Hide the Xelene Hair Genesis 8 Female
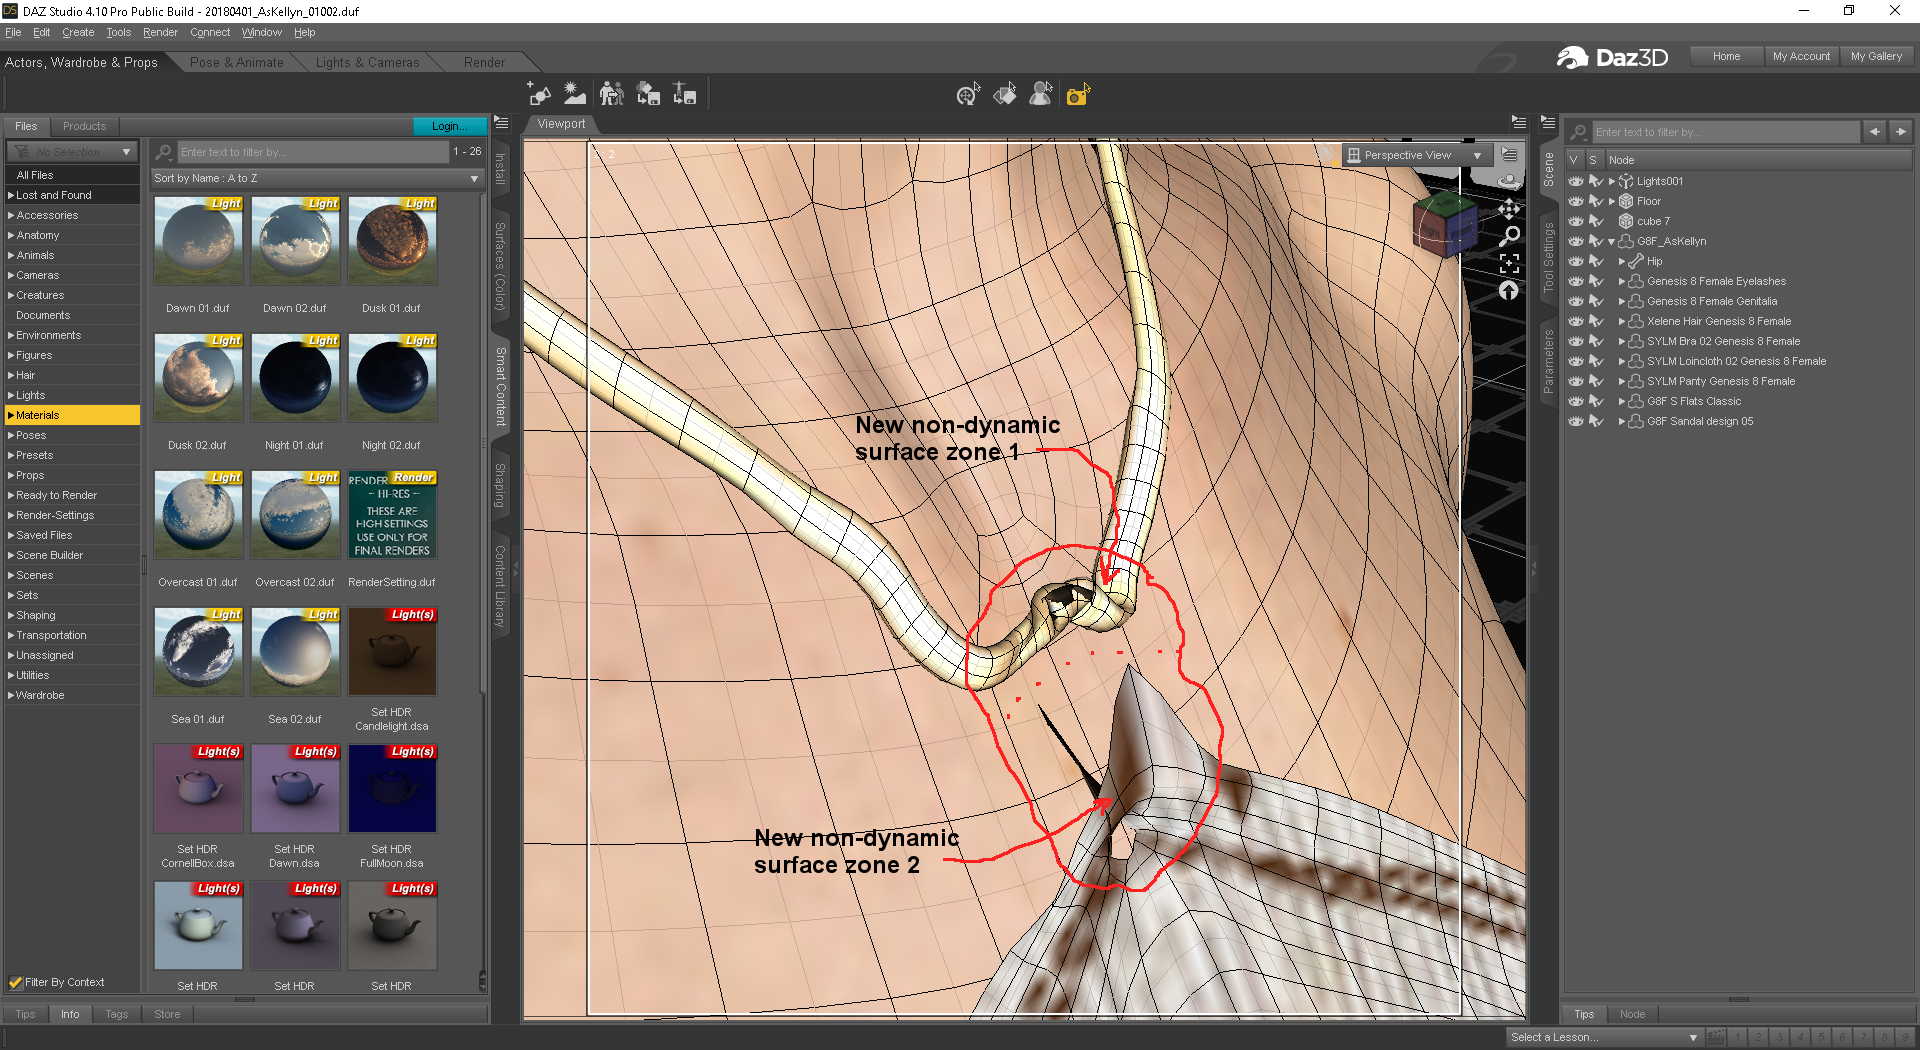1920x1050 pixels. (x=1576, y=321)
